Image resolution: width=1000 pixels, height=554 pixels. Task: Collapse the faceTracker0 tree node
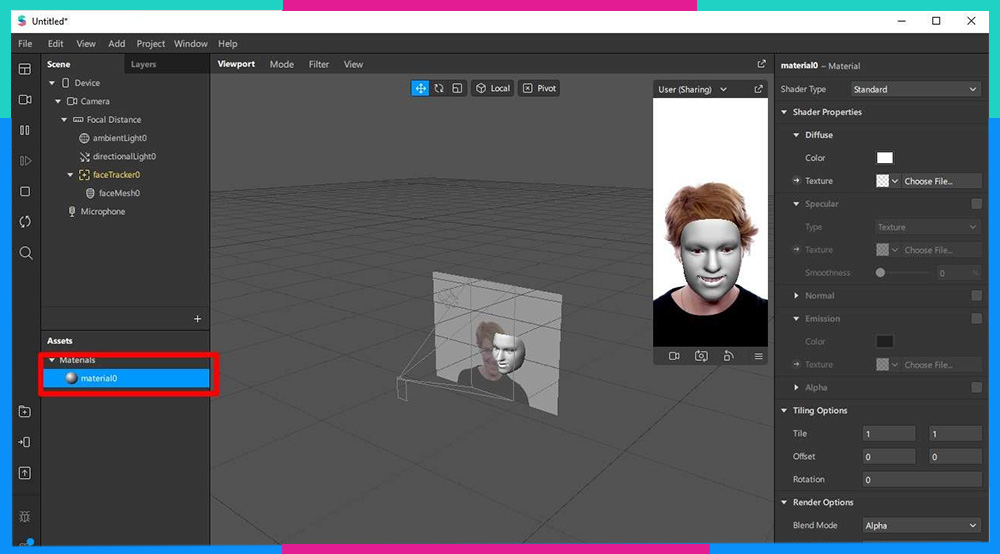pos(70,175)
